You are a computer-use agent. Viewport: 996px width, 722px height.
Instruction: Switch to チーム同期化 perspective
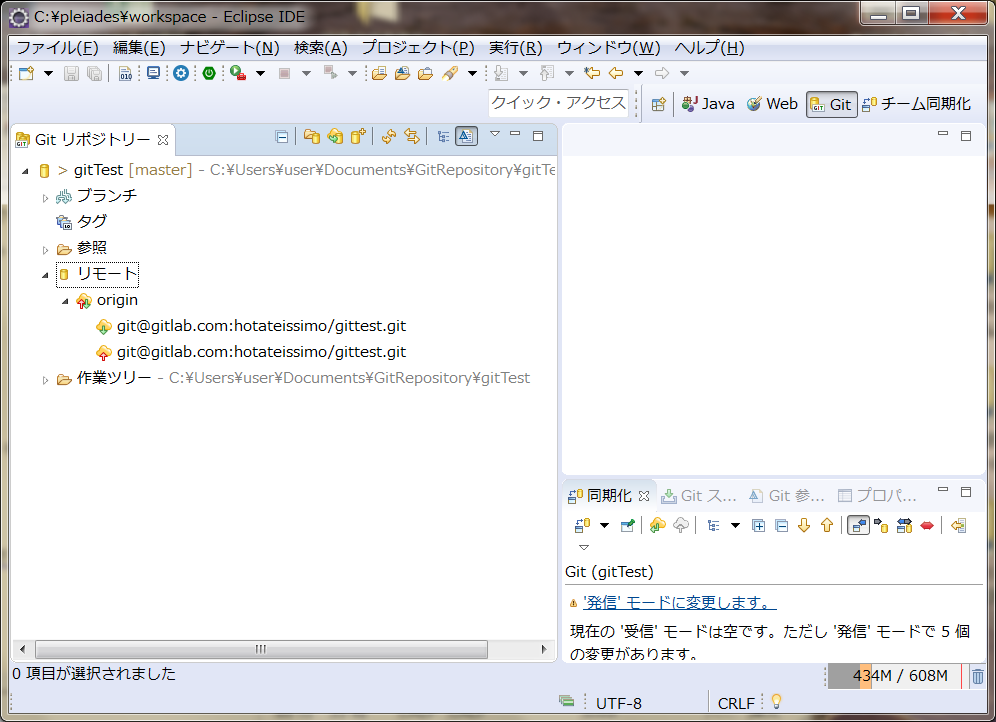pyautogui.click(x=916, y=104)
